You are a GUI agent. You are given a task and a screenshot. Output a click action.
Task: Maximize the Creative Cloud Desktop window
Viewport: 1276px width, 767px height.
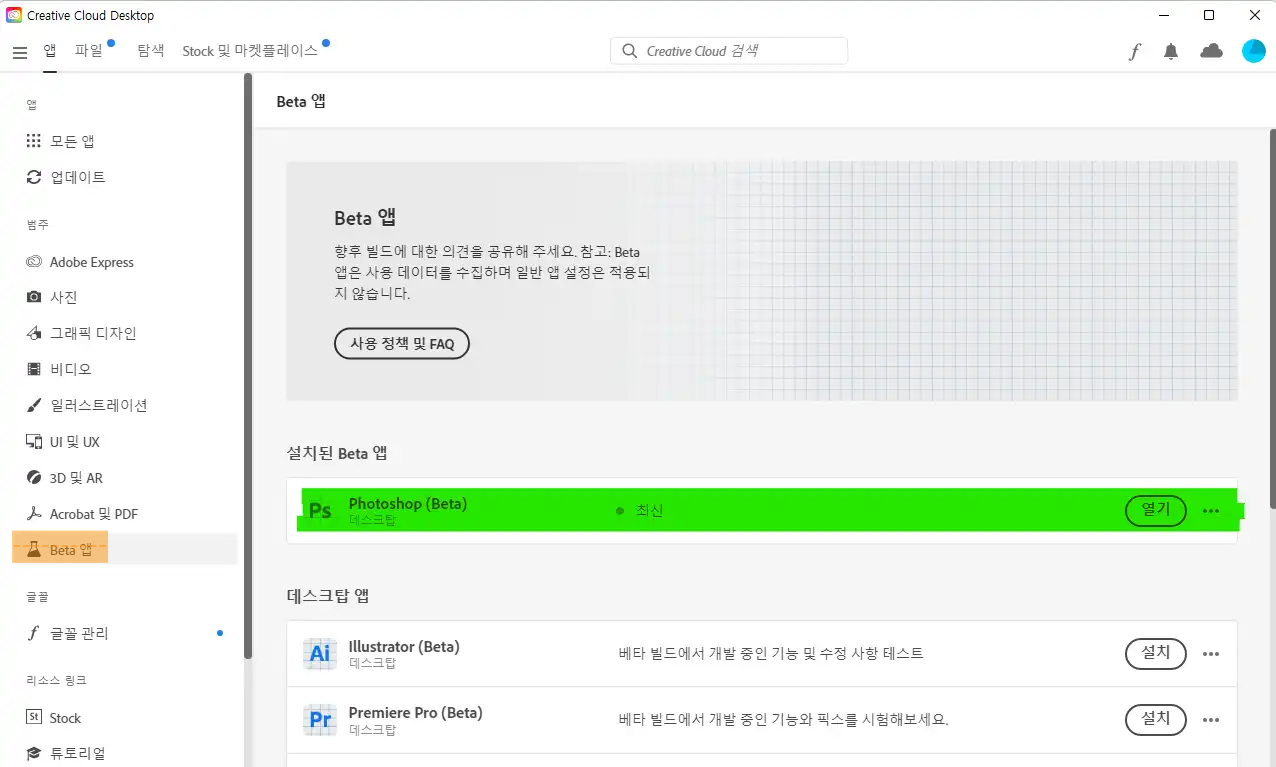tap(1209, 15)
